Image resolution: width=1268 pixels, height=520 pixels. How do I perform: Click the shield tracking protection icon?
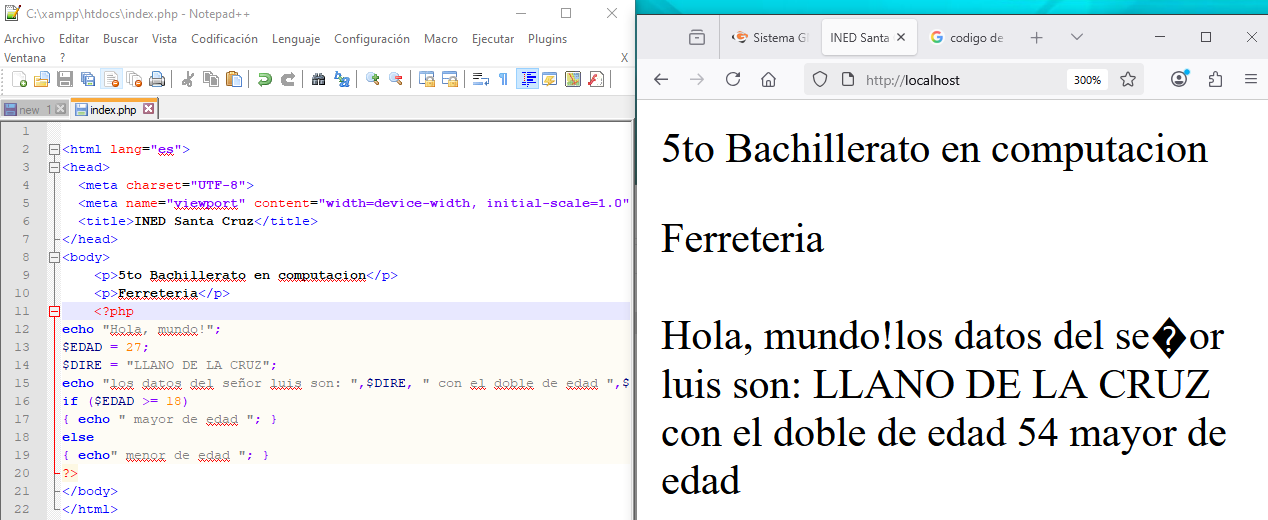819,79
